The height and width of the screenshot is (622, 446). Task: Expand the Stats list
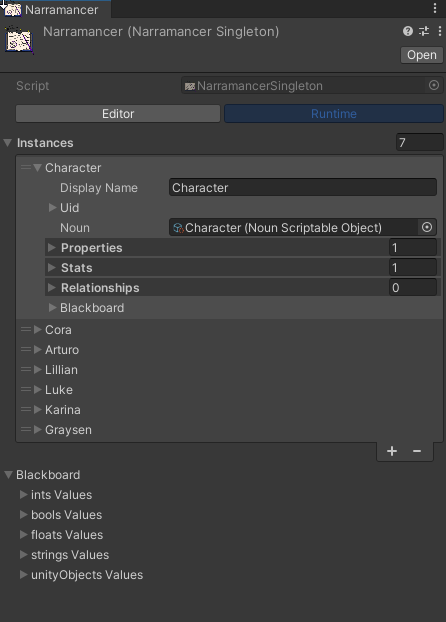click(52, 267)
